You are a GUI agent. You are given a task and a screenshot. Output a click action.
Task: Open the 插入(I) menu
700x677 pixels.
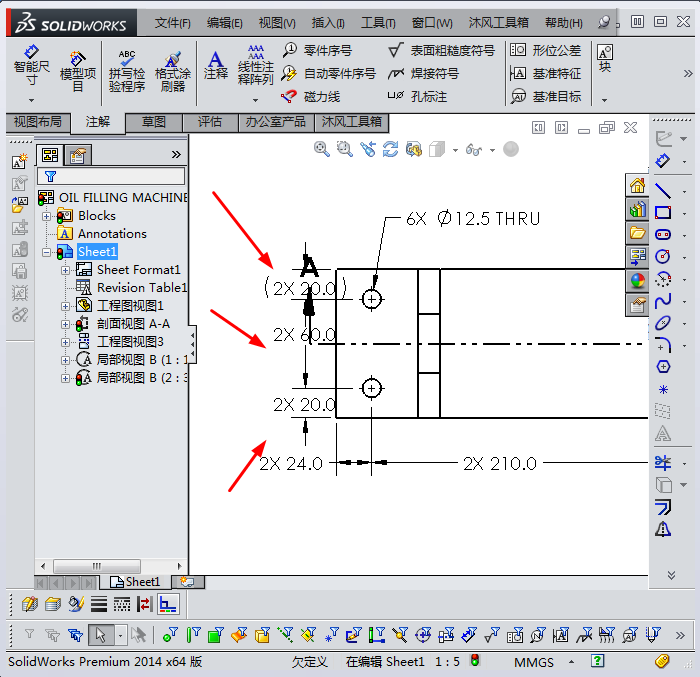click(328, 22)
